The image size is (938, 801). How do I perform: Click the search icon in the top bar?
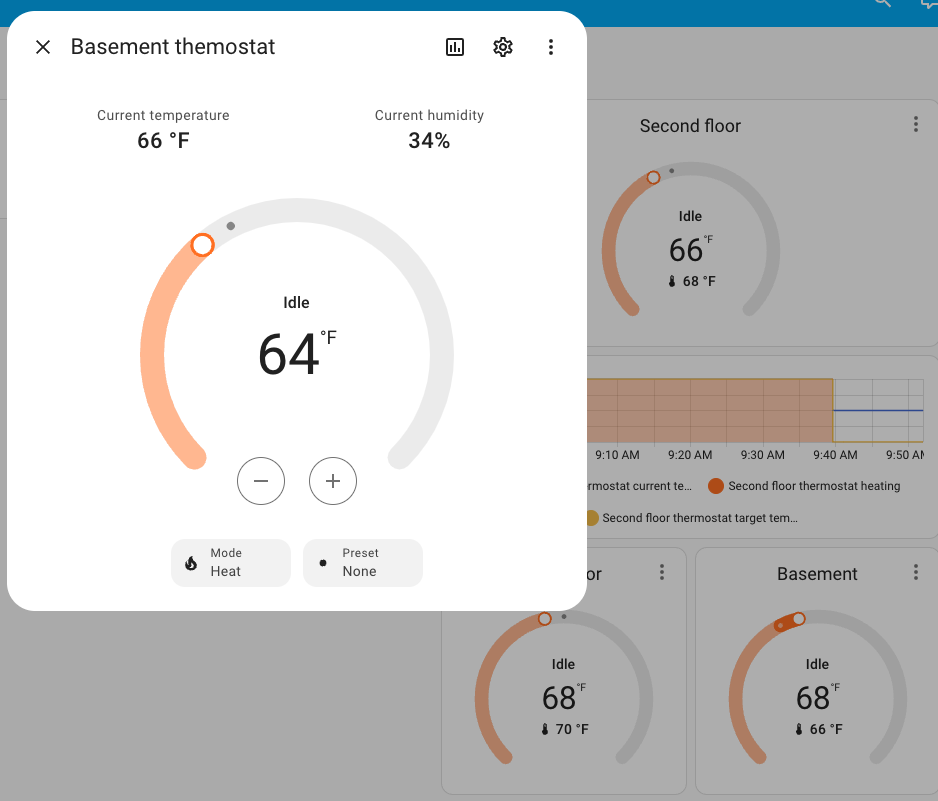[881, 5]
